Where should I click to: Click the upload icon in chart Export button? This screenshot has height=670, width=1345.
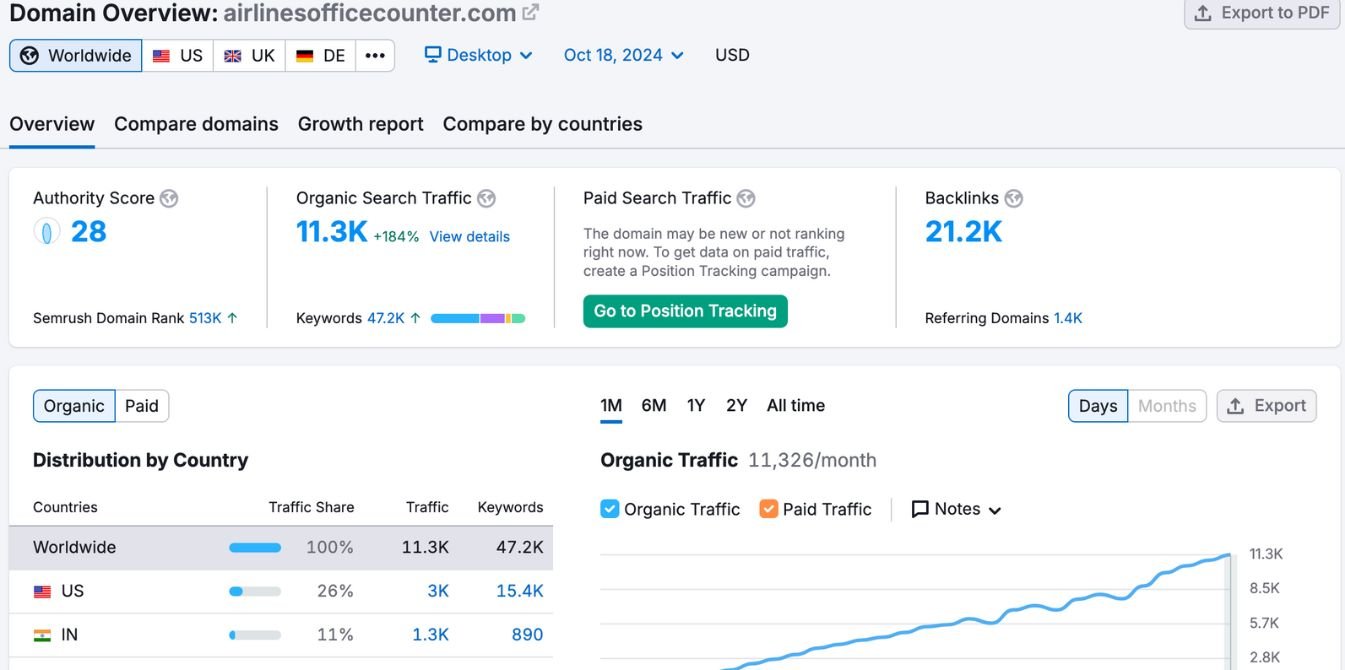[x=1236, y=406]
